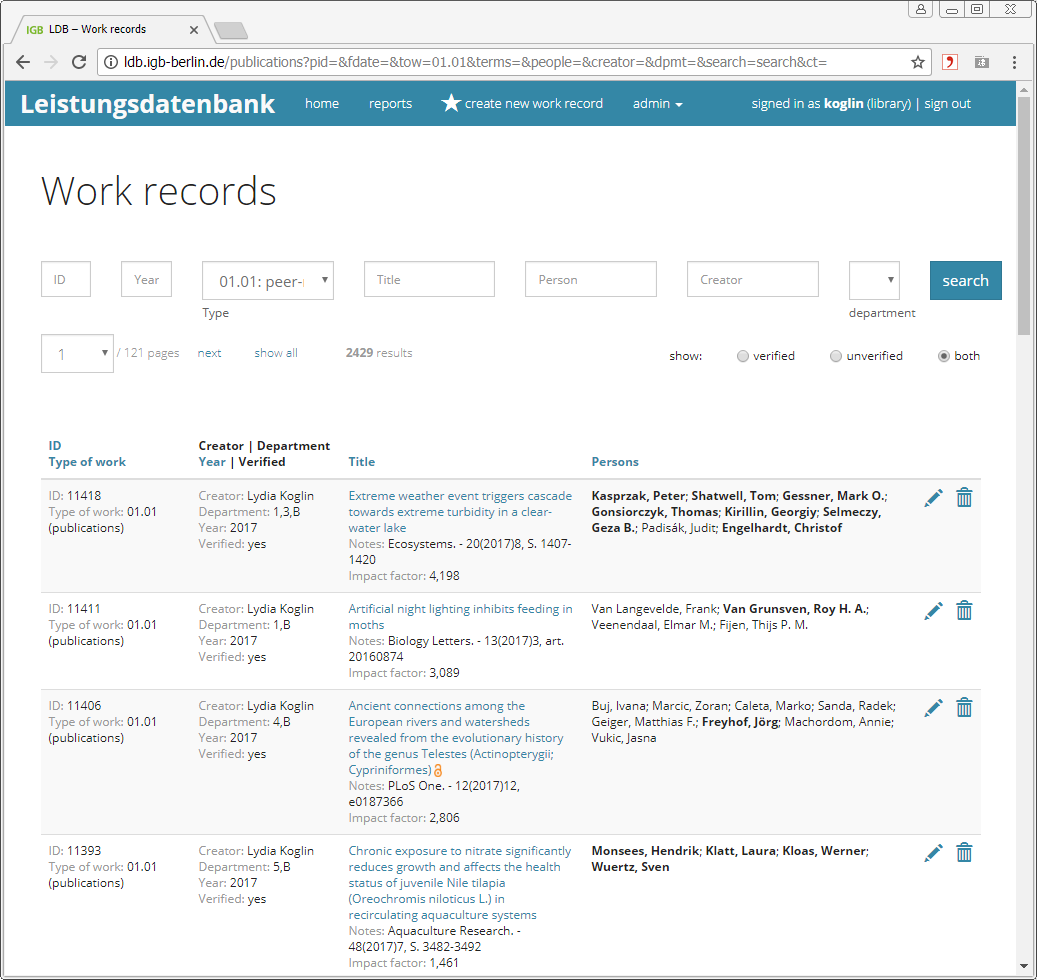Screen dimensions: 1037x980
Task: Click the pencil edit icon for record 11418
Action: pyautogui.click(x=933, y=498)
